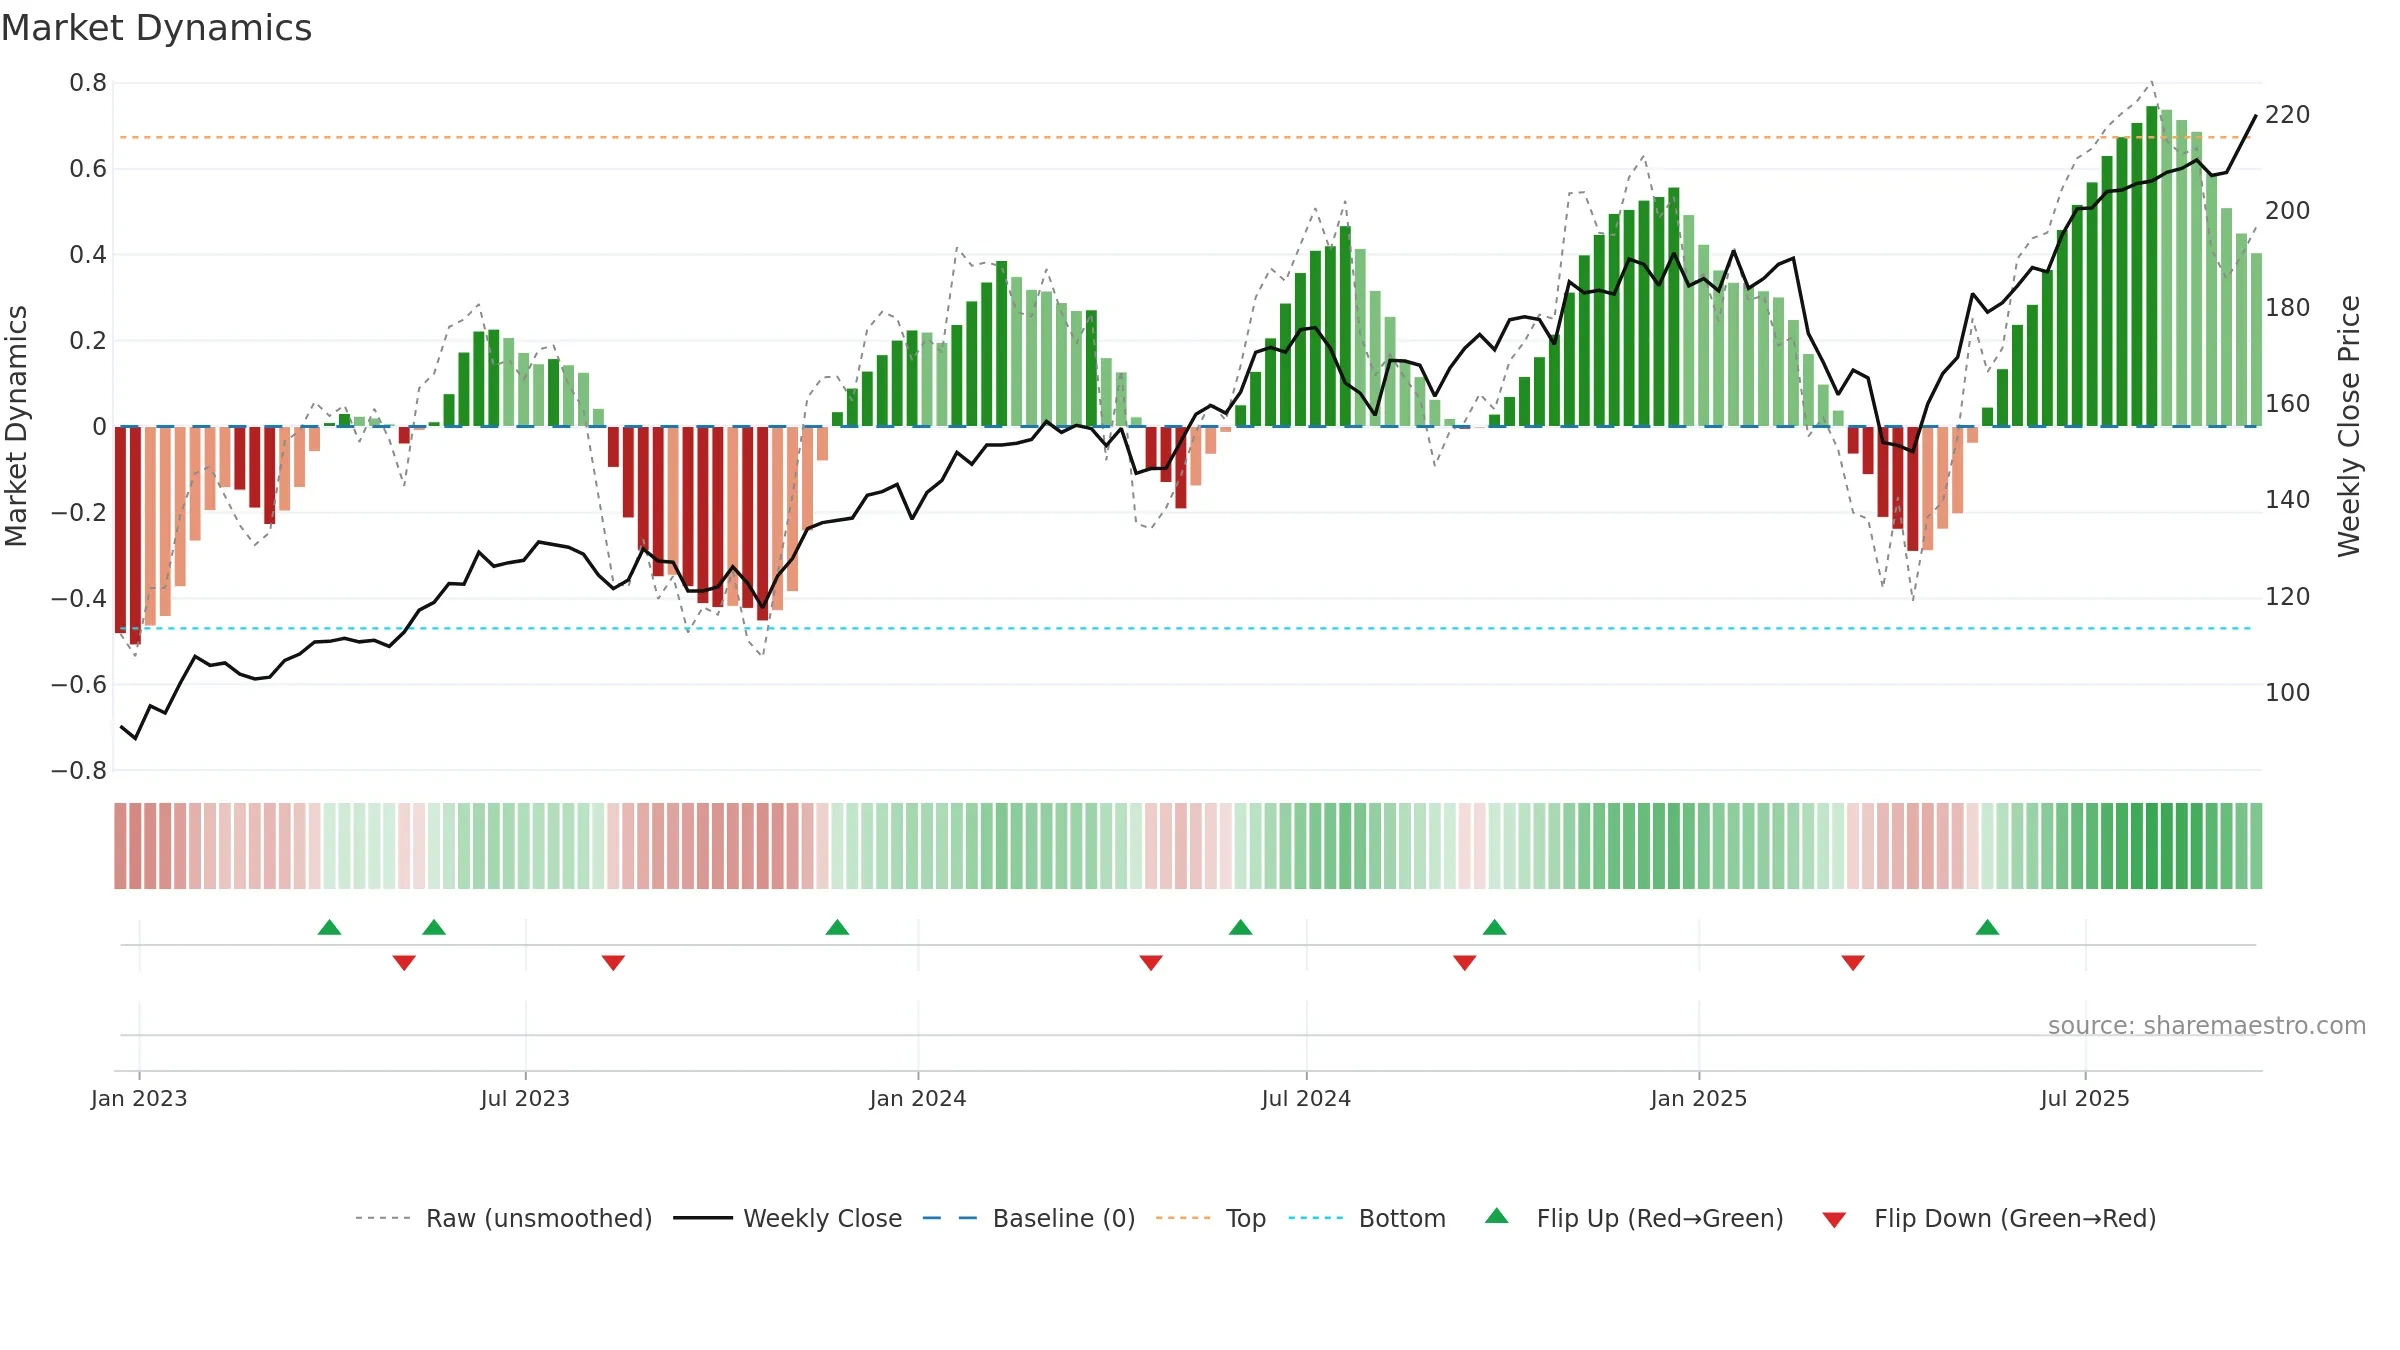The height and width of the screenshot is (1350, 2400).
Task: Select the green Flip Up marker just before Jul 2024
Action: tap(1241, 927)
